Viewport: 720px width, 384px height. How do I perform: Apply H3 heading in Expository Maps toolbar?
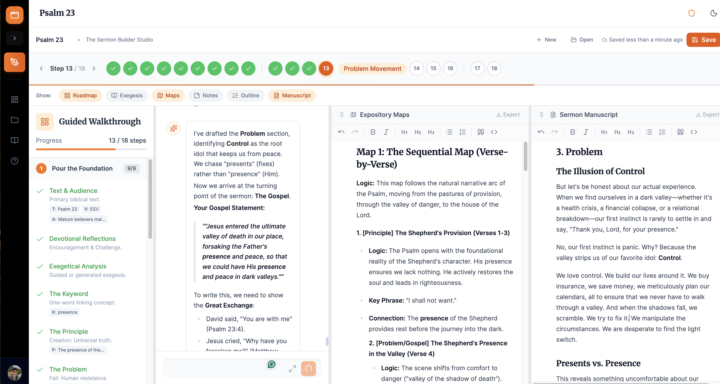[431, 132]
